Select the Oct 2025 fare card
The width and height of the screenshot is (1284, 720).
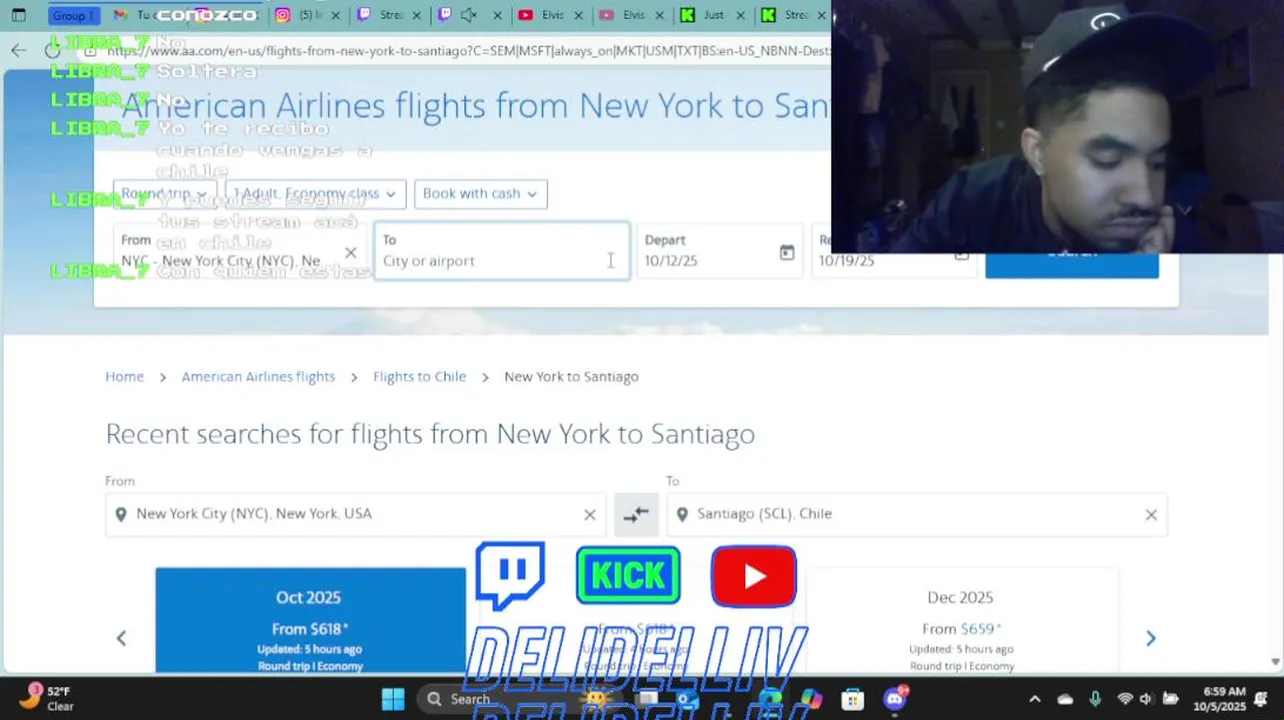(310, 620)
